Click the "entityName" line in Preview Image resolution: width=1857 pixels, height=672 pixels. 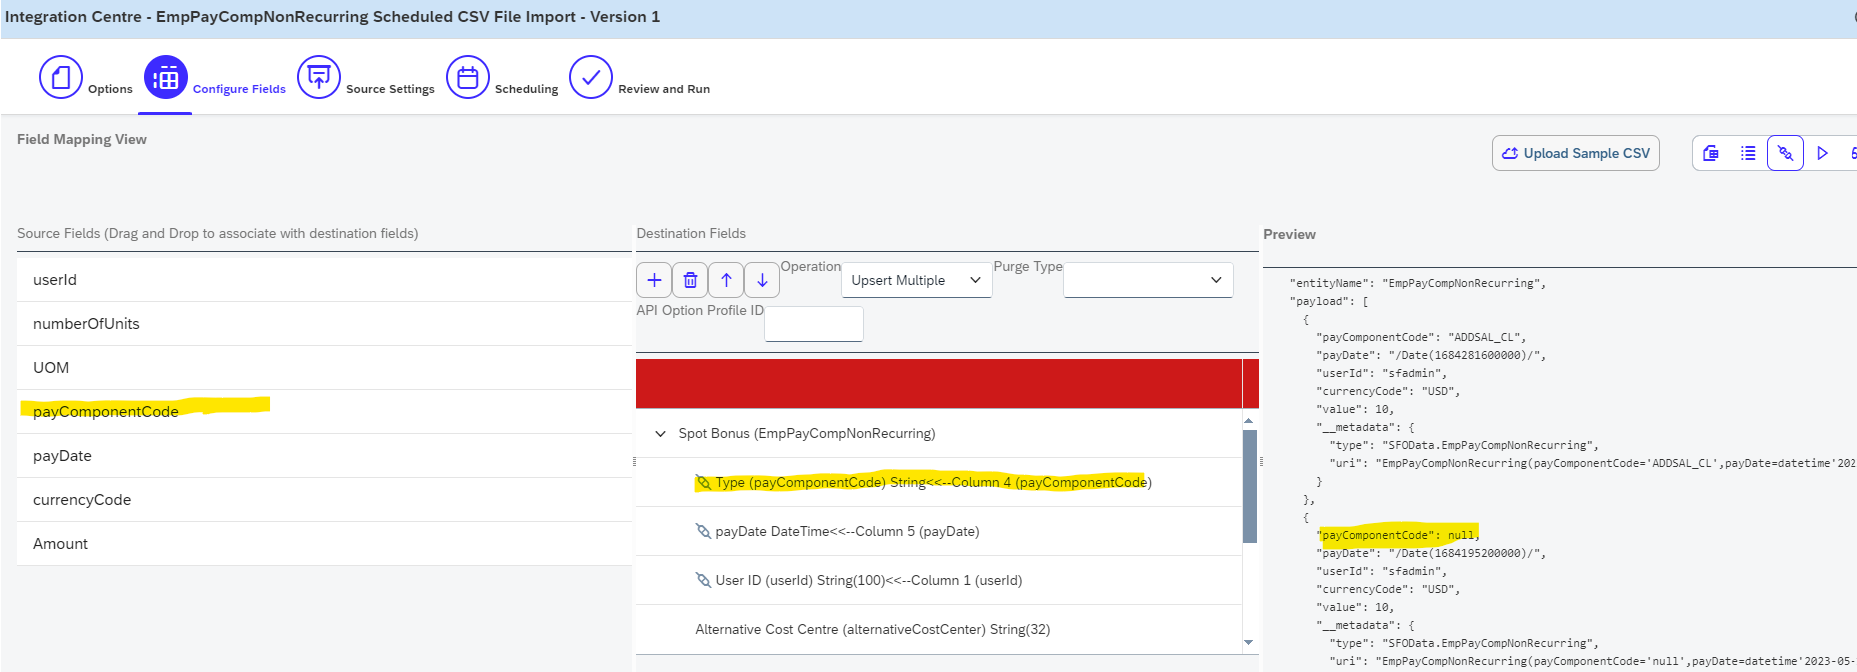click(x=1418, y=283)
